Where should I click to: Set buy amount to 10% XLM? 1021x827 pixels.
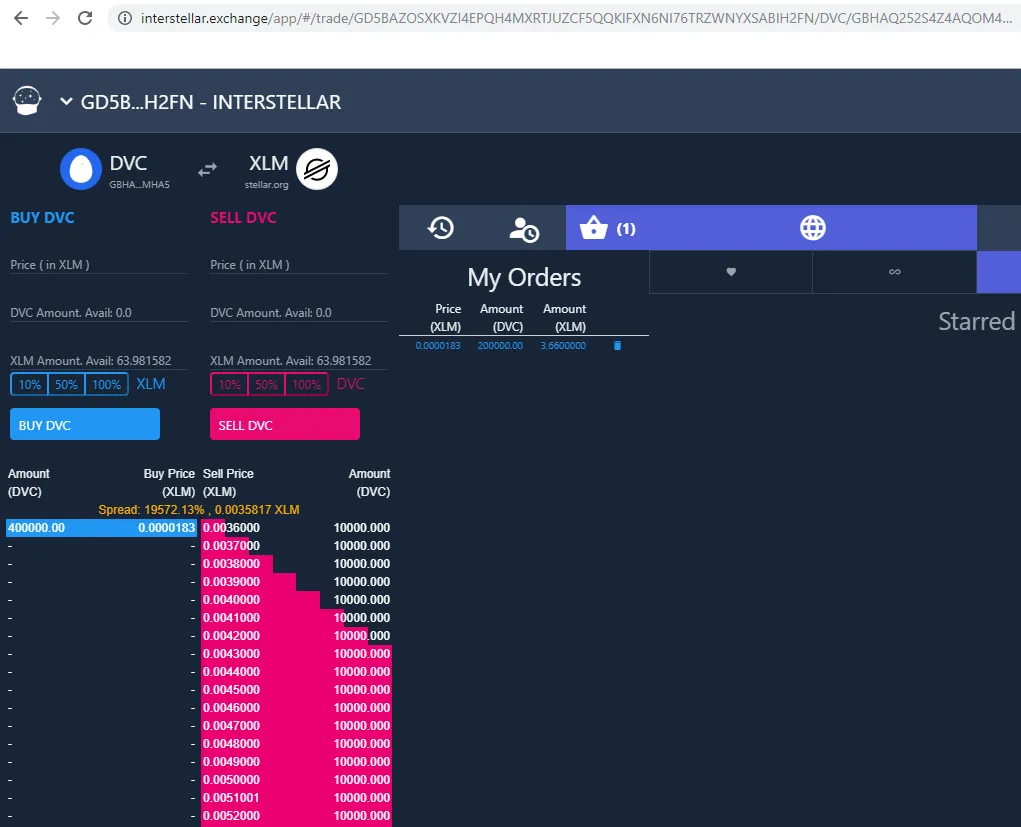(x=29, y=384)
